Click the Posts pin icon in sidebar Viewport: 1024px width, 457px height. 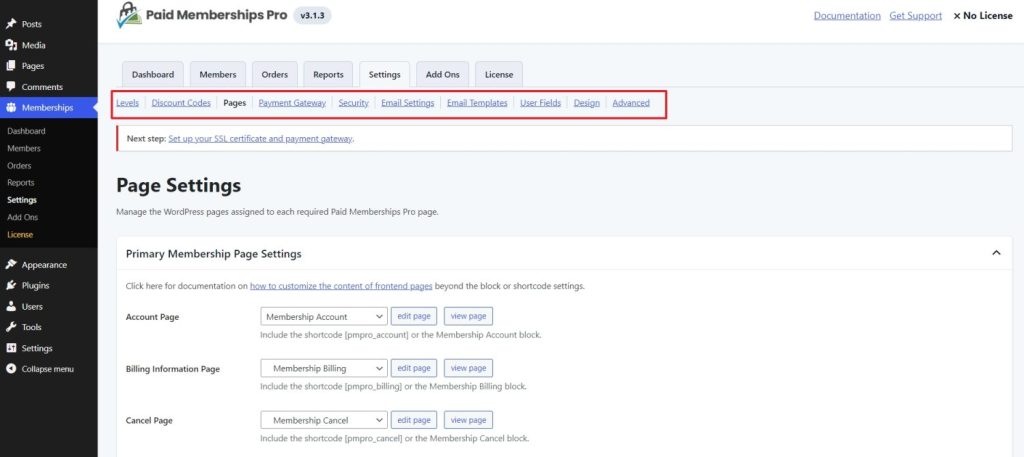[10, 24]
